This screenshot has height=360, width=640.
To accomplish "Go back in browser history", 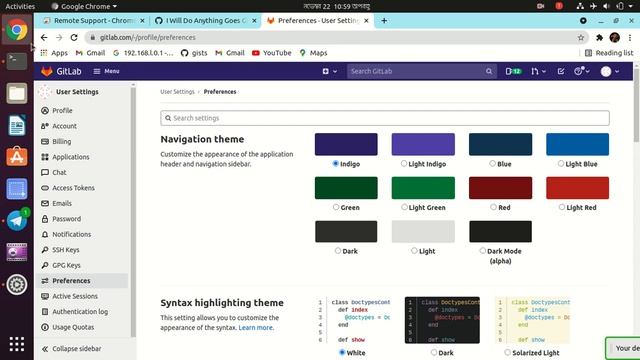I will tap(44, 38).
